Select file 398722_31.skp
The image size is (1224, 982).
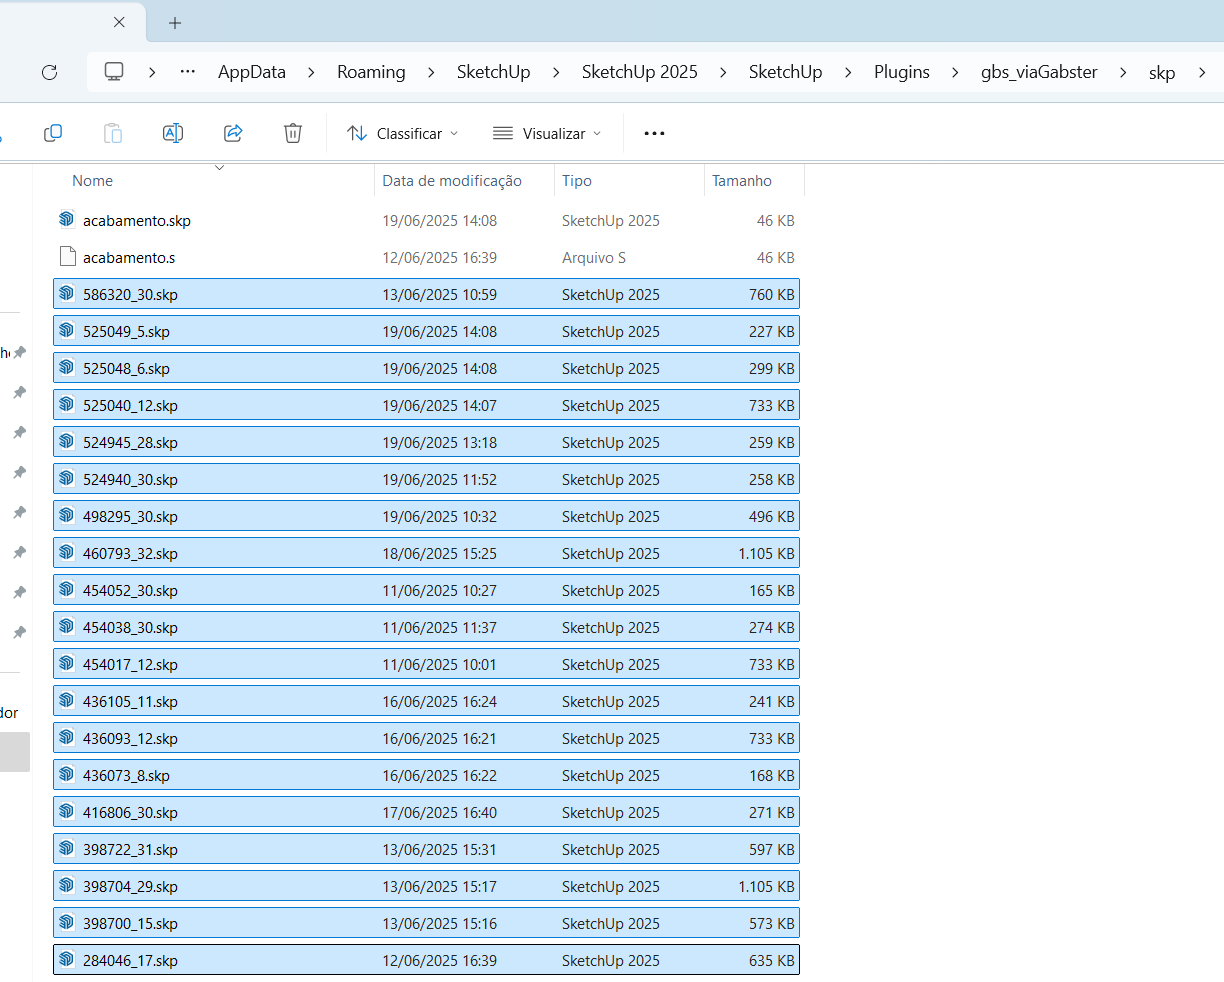coord(426,849)
